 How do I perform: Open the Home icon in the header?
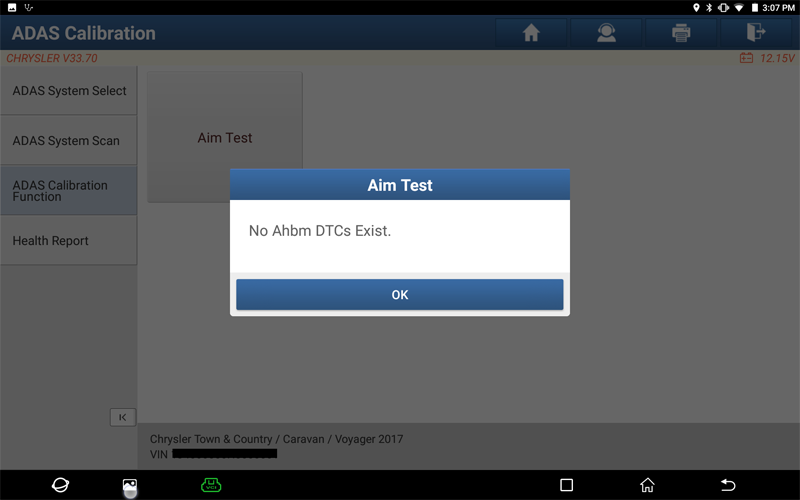(531, 33)
